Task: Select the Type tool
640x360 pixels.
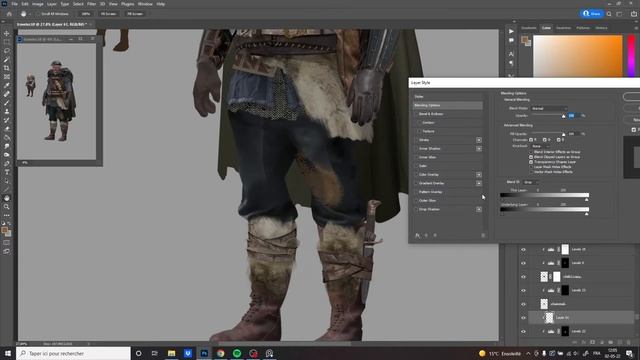Action: (x=7, y=172)
